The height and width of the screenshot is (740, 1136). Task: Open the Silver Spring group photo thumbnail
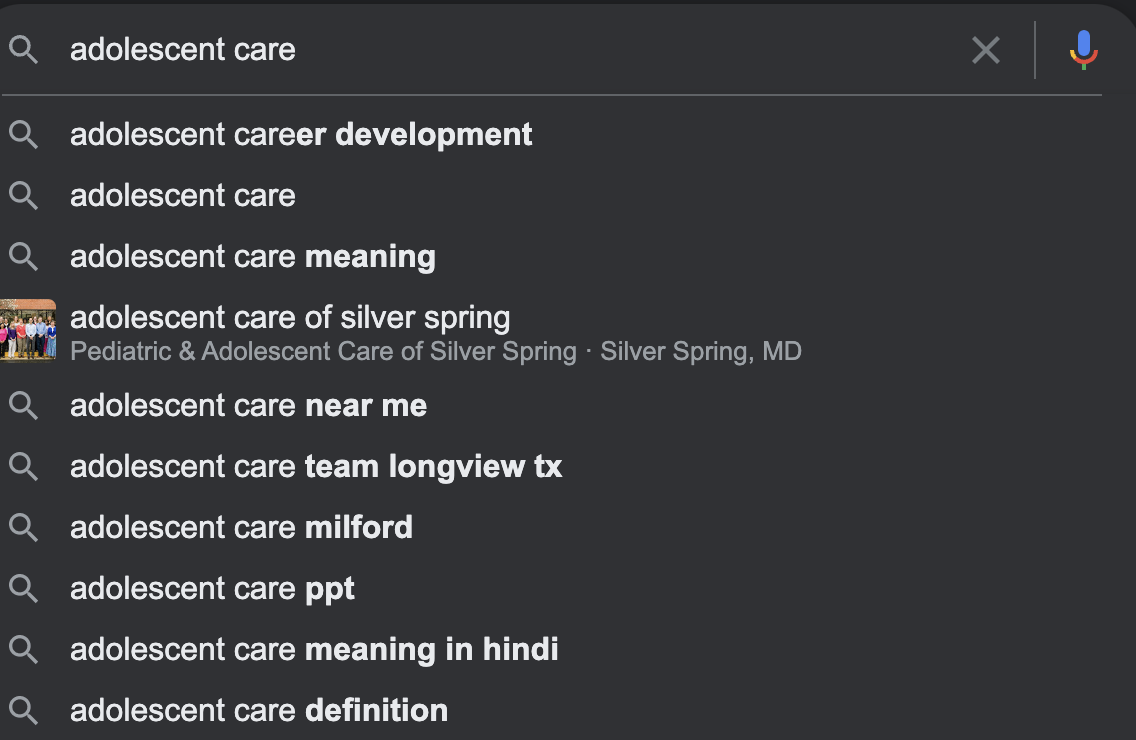(x=28, y=331)
